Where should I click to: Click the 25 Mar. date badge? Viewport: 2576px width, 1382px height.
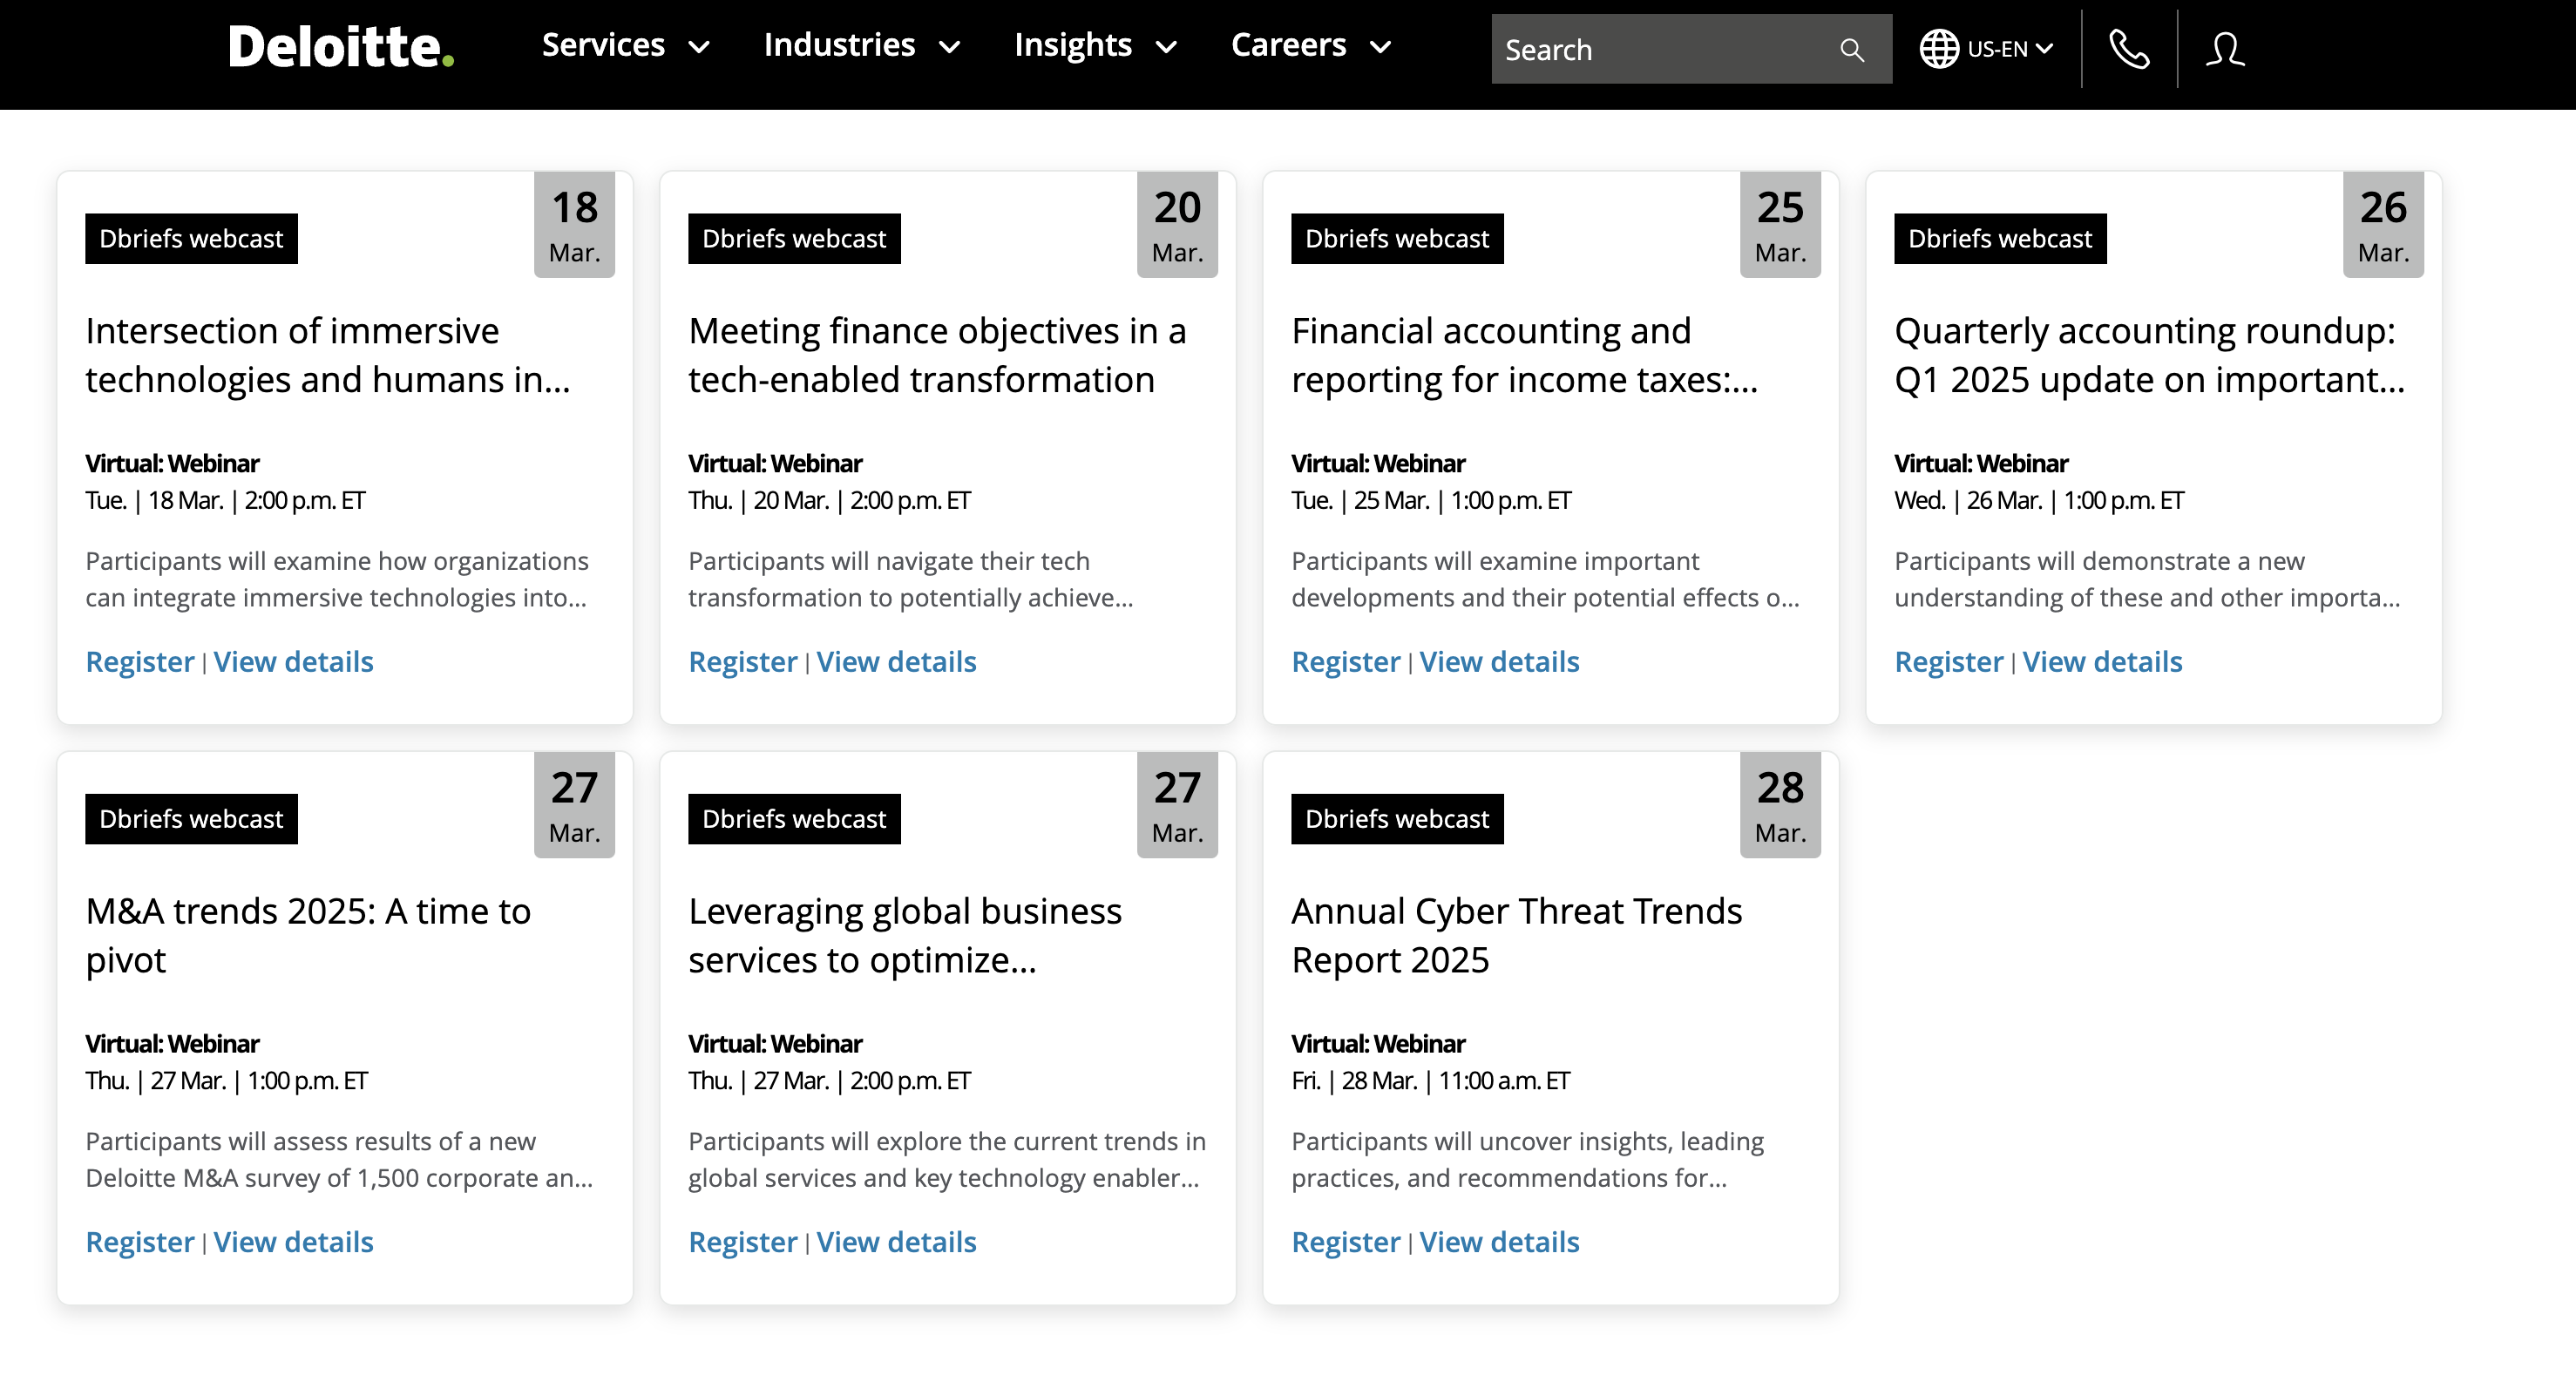click(x=1780, y=225)
